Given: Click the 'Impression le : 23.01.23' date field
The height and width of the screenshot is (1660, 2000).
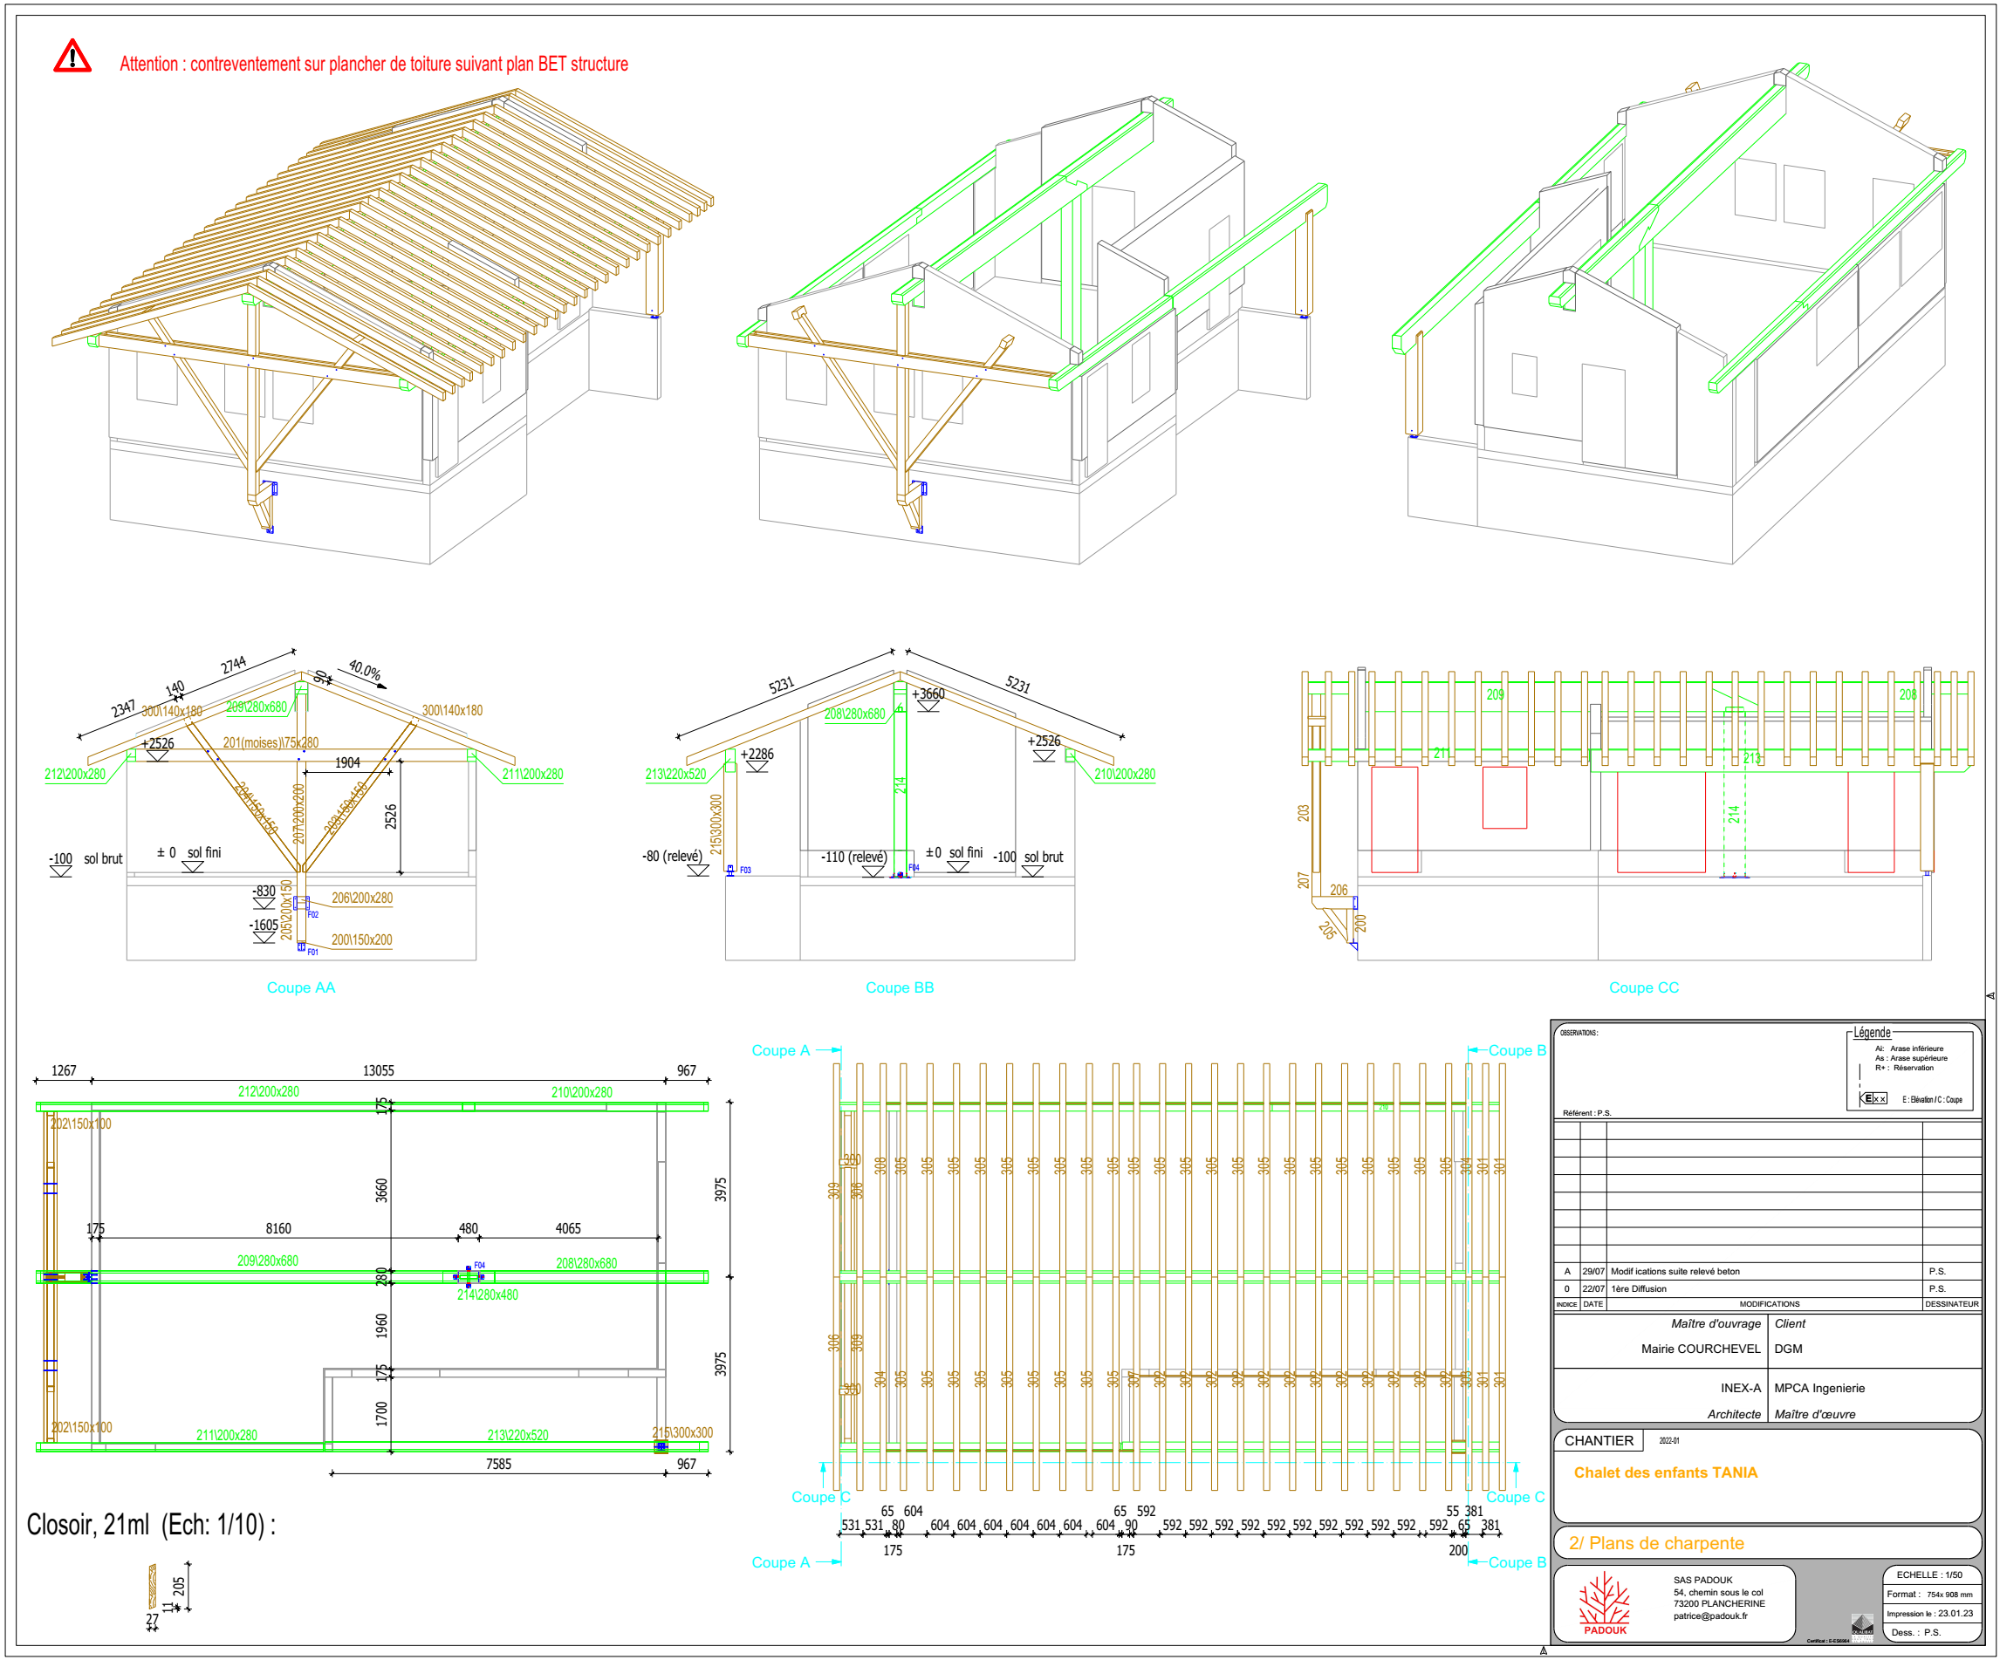Looking at the screenshot, I should (1930, 1614).
